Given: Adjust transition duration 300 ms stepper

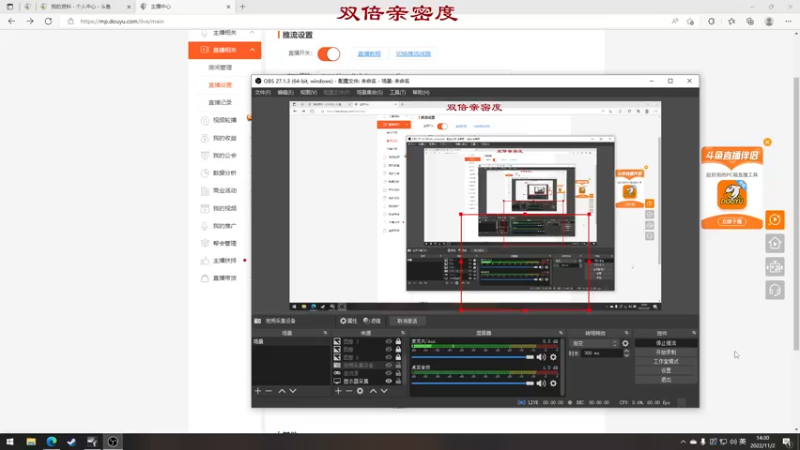Looking at the screenshot, I should [626, 353].
